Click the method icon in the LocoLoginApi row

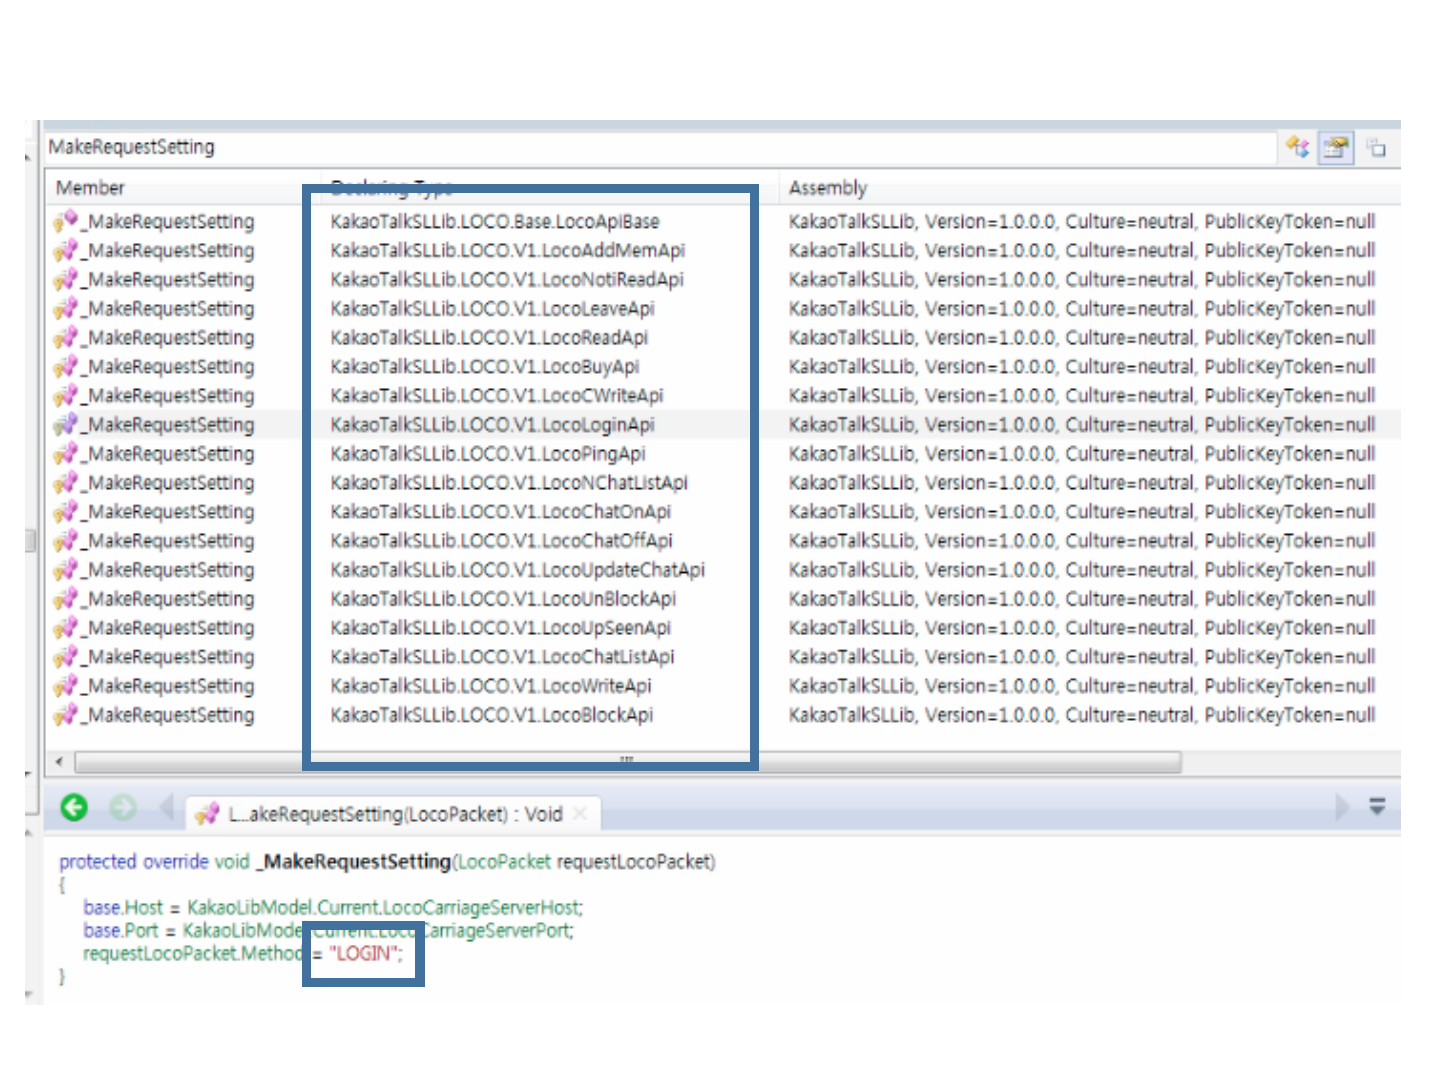point(66,424)
